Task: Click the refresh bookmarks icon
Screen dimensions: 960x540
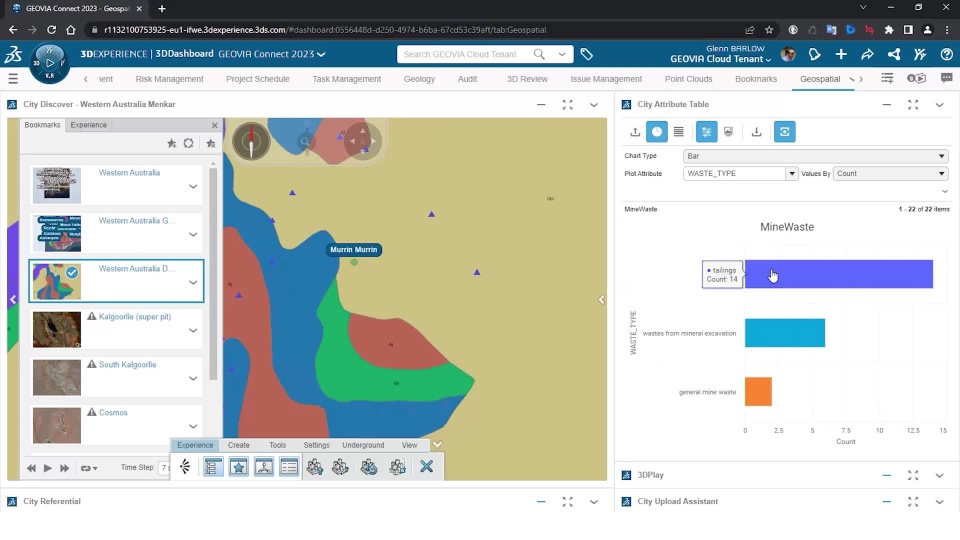Action: click(x=189, y=143)
